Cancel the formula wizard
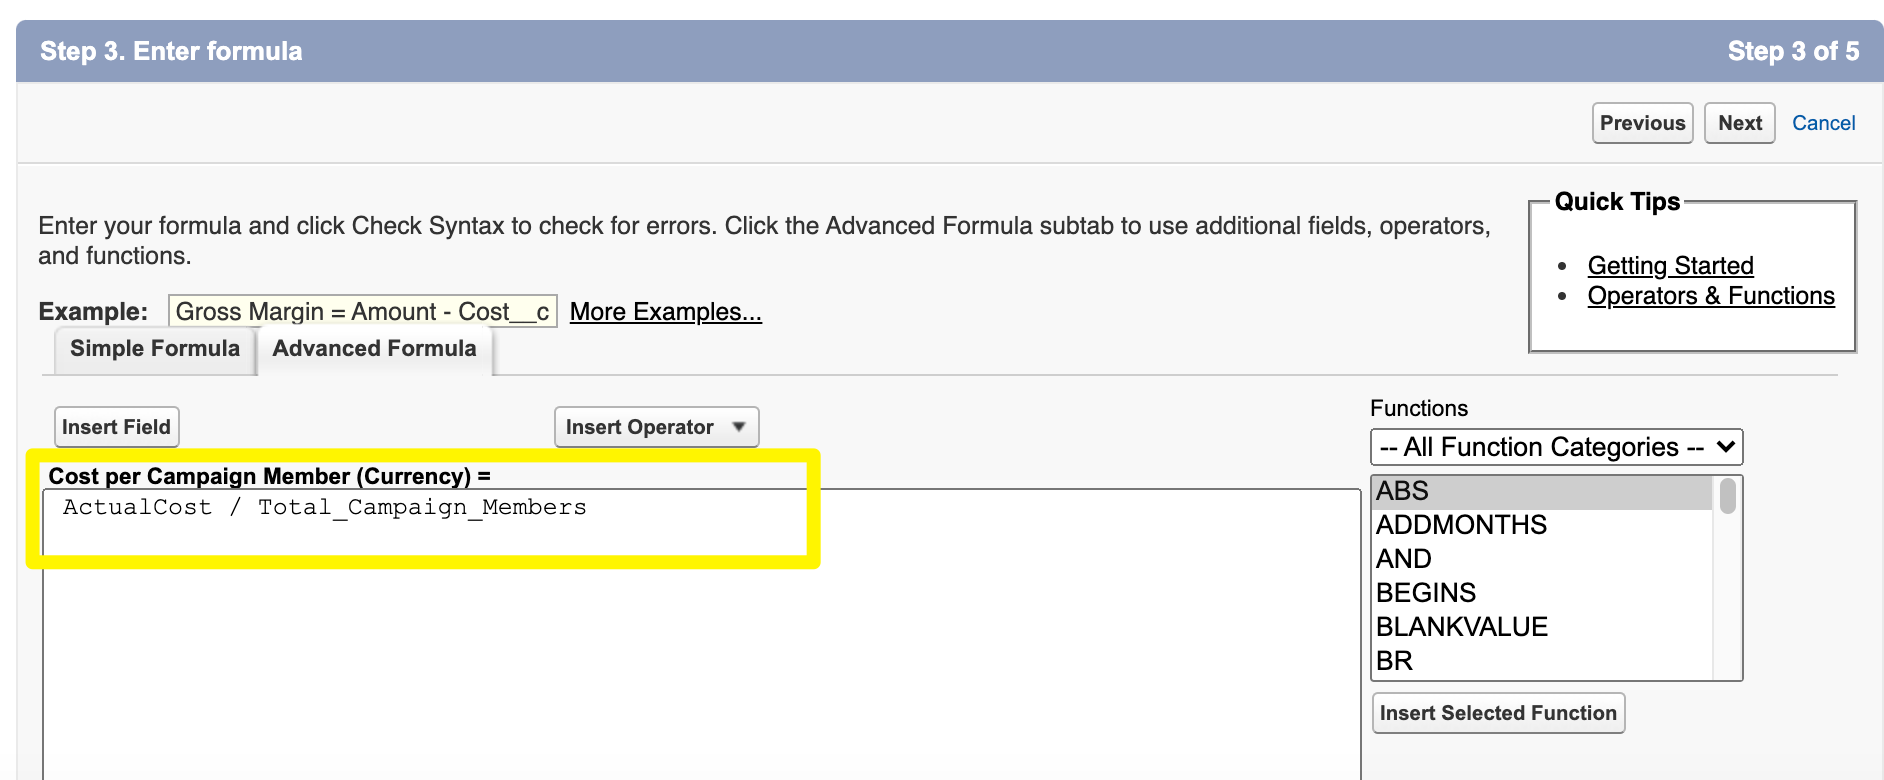This screenshot has height=780, width=1884. tap(1823, 123)
